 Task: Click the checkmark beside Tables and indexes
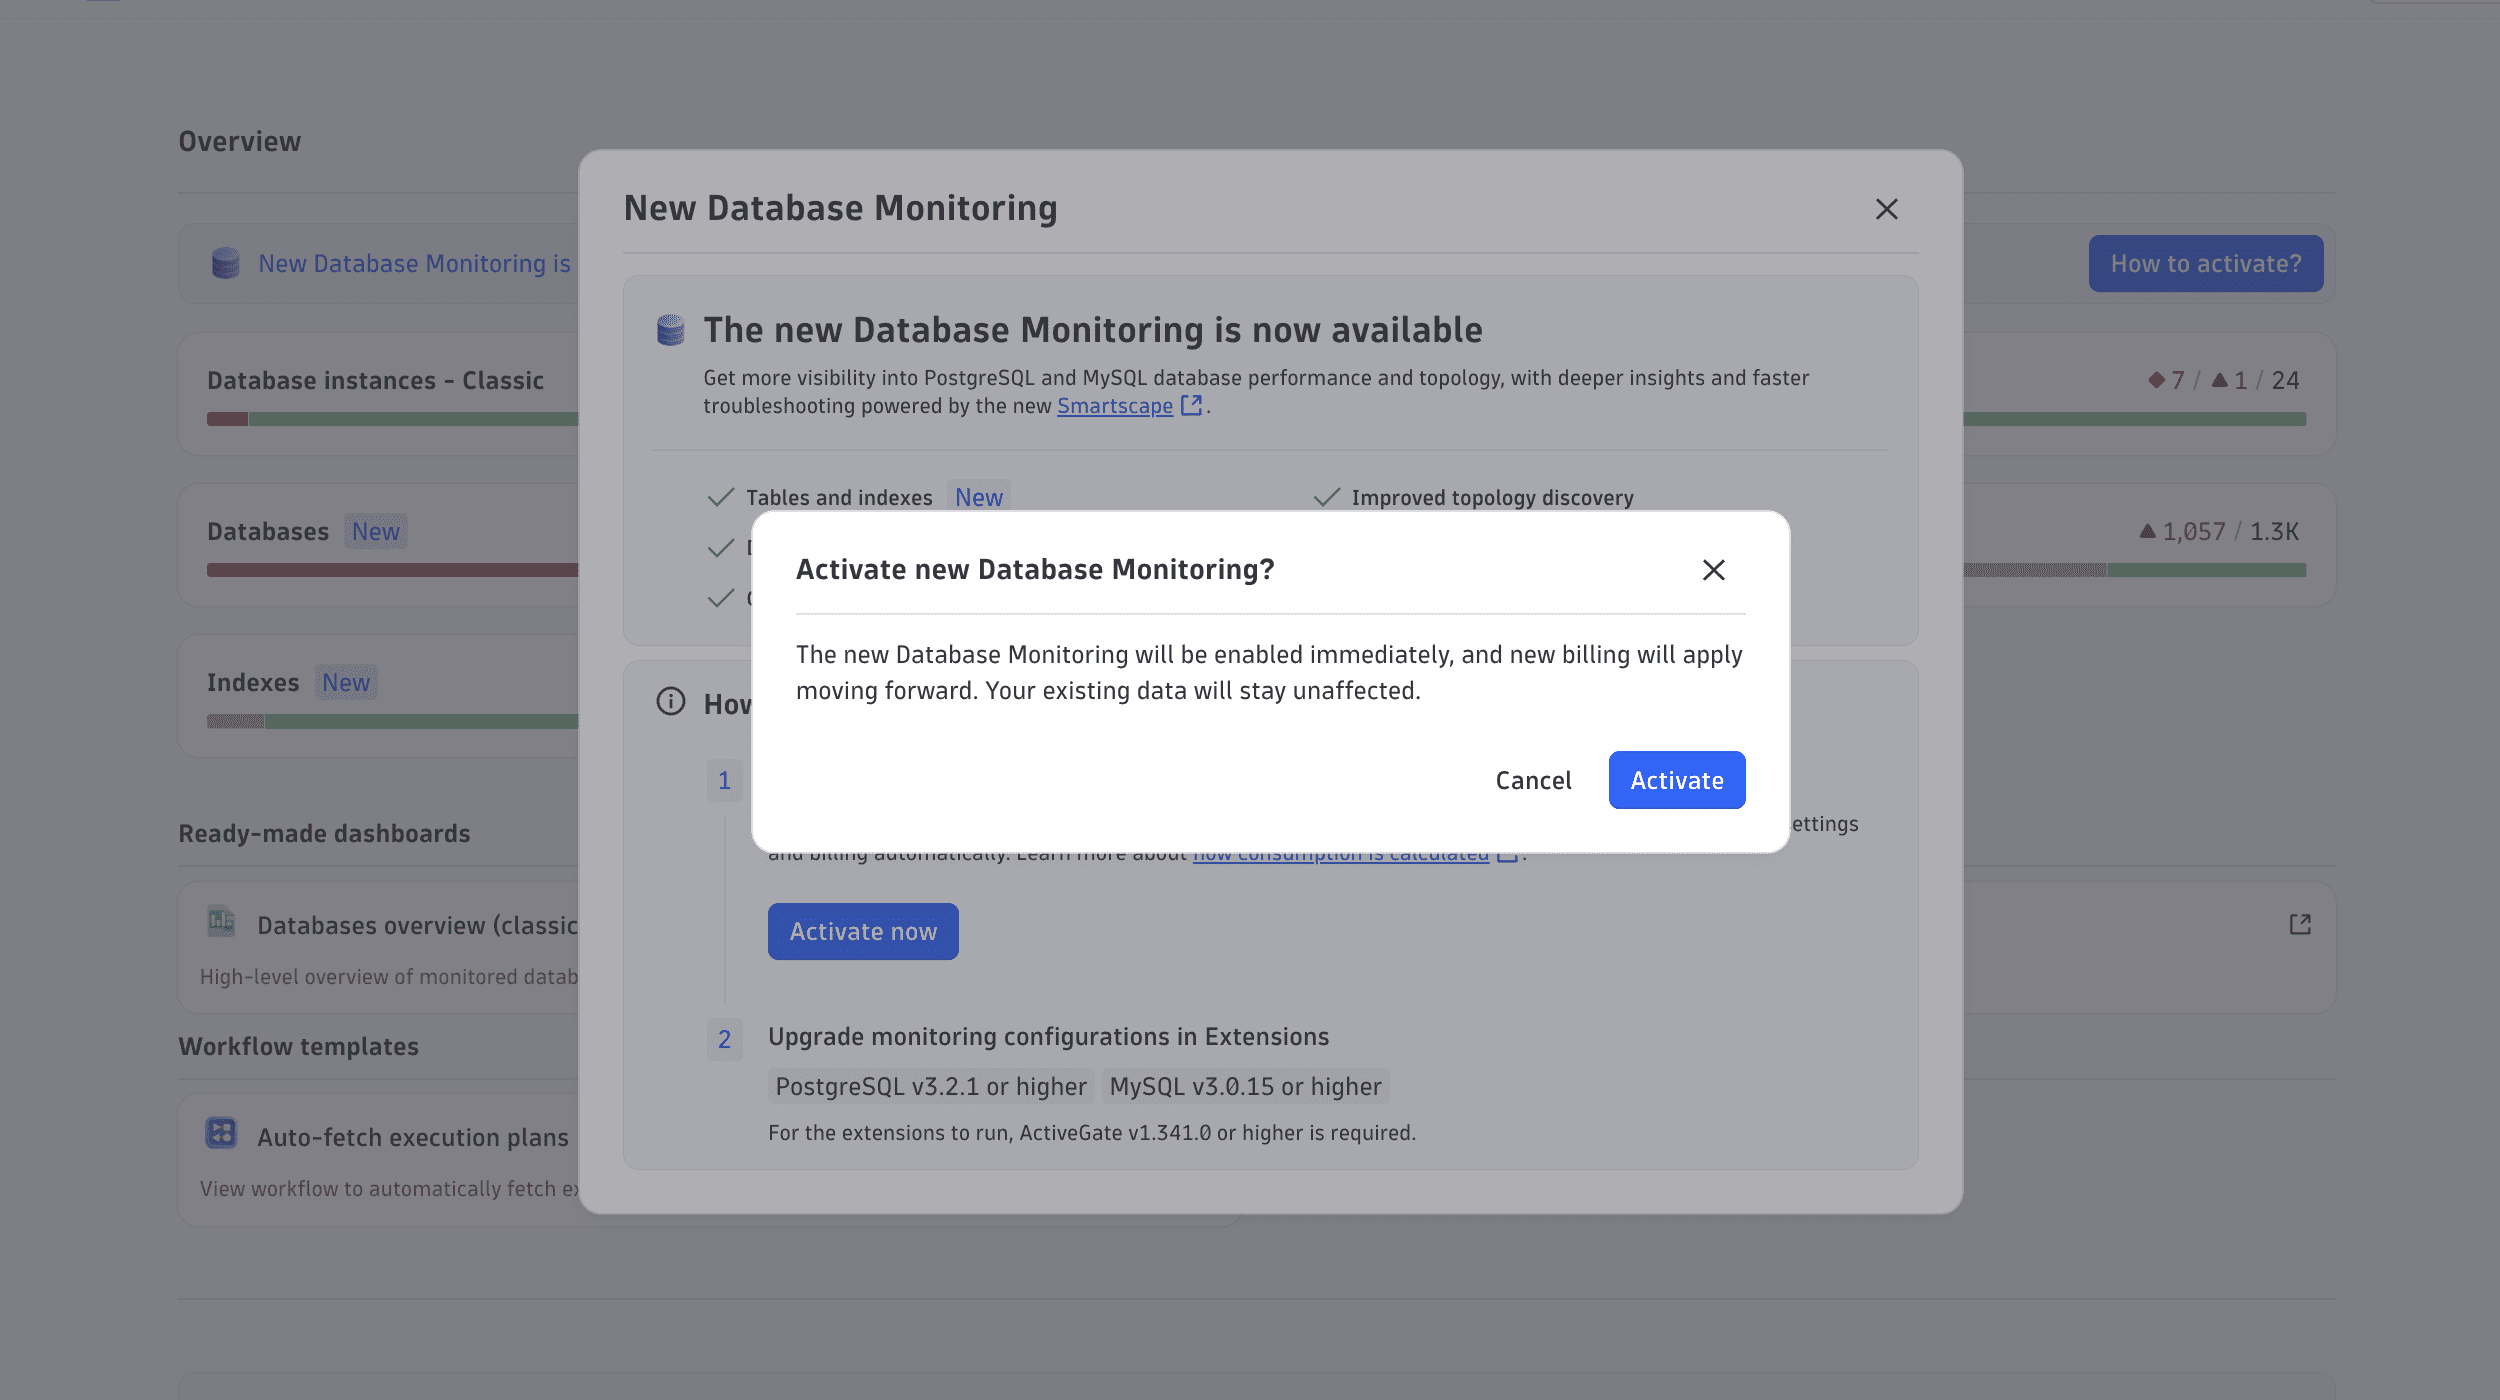tap(721, 497)
